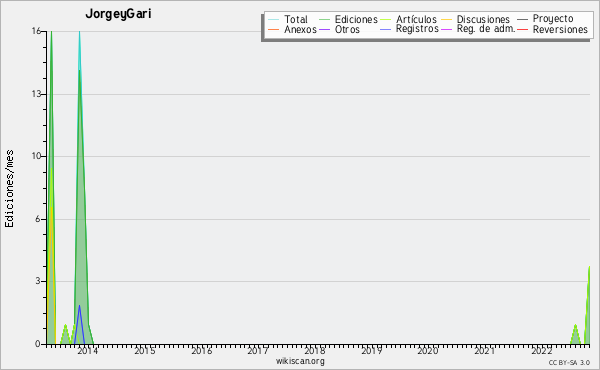This screenshot has width=600, height=370.
Task: Click the wikiscan.org caption
Action: click(300, 361)
